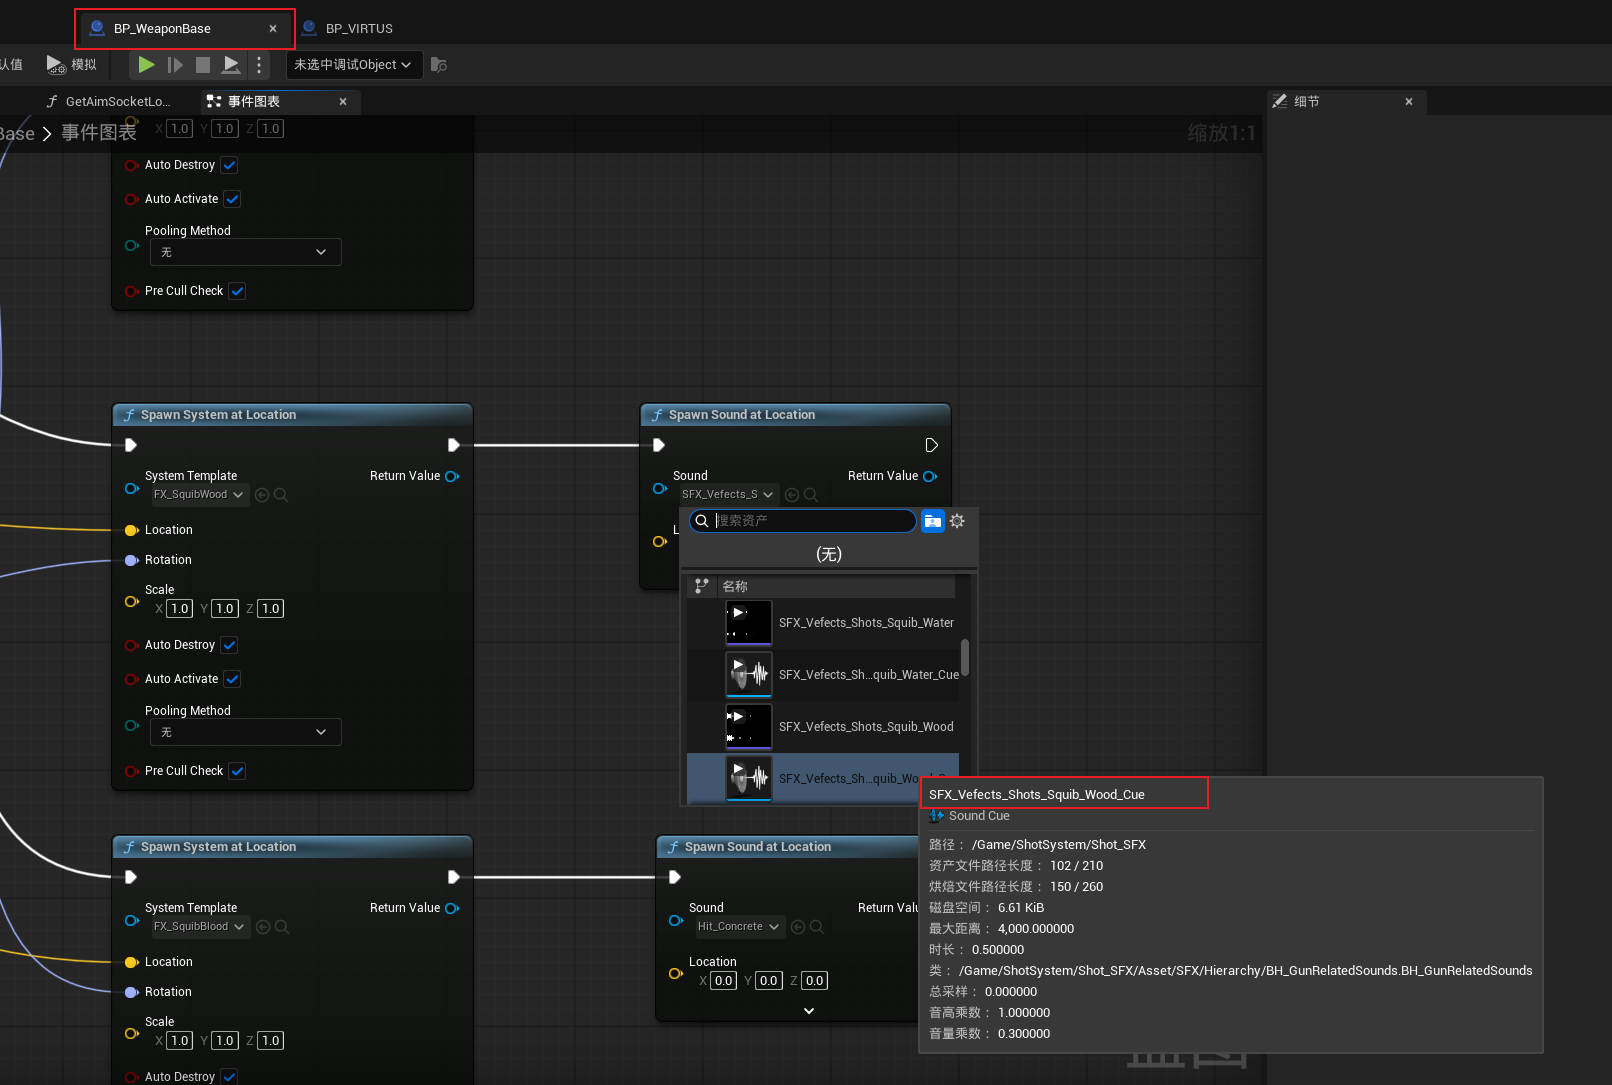This screenshot has width=1612, height=1085.
Task: Click the Location pin on FX_SquibWood node
Action: pos(131,530)
